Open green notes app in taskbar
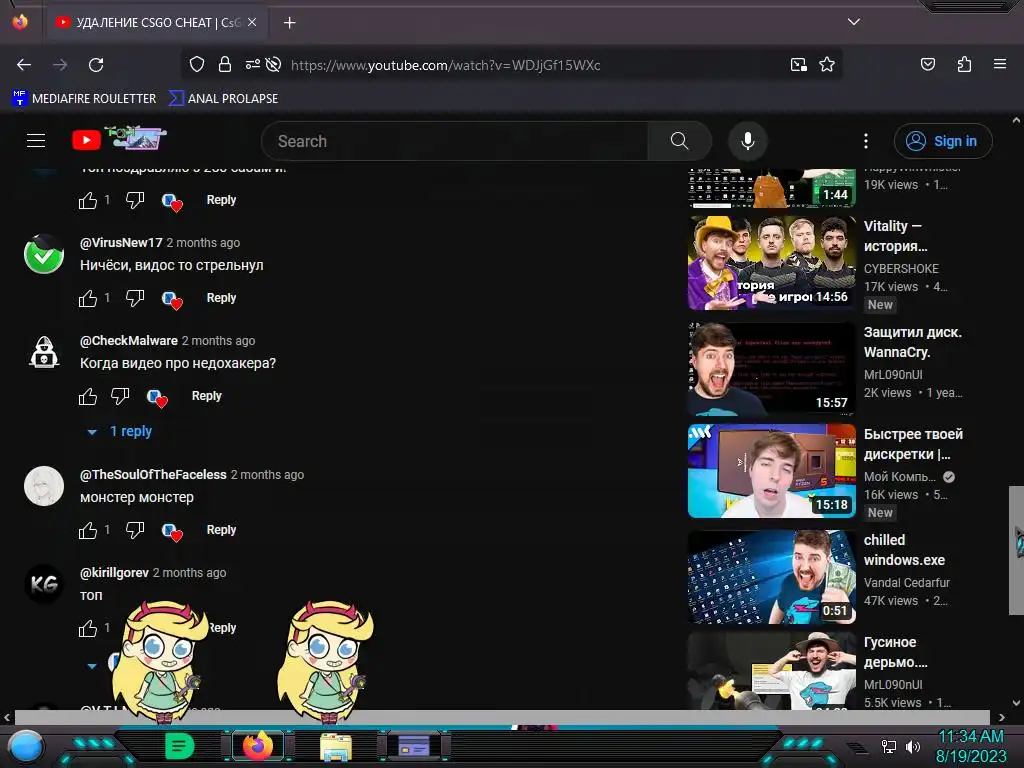This screenshot has width=1024, height=768. click(179, 746)
